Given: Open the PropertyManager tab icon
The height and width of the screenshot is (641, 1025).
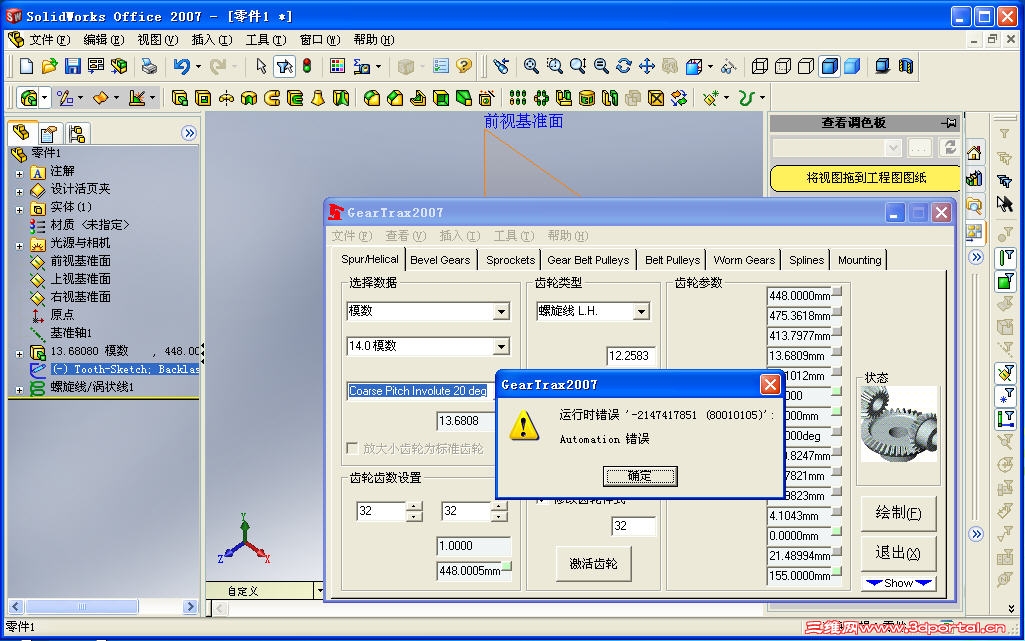Looking at the screenshot, I should coord(50,134).
